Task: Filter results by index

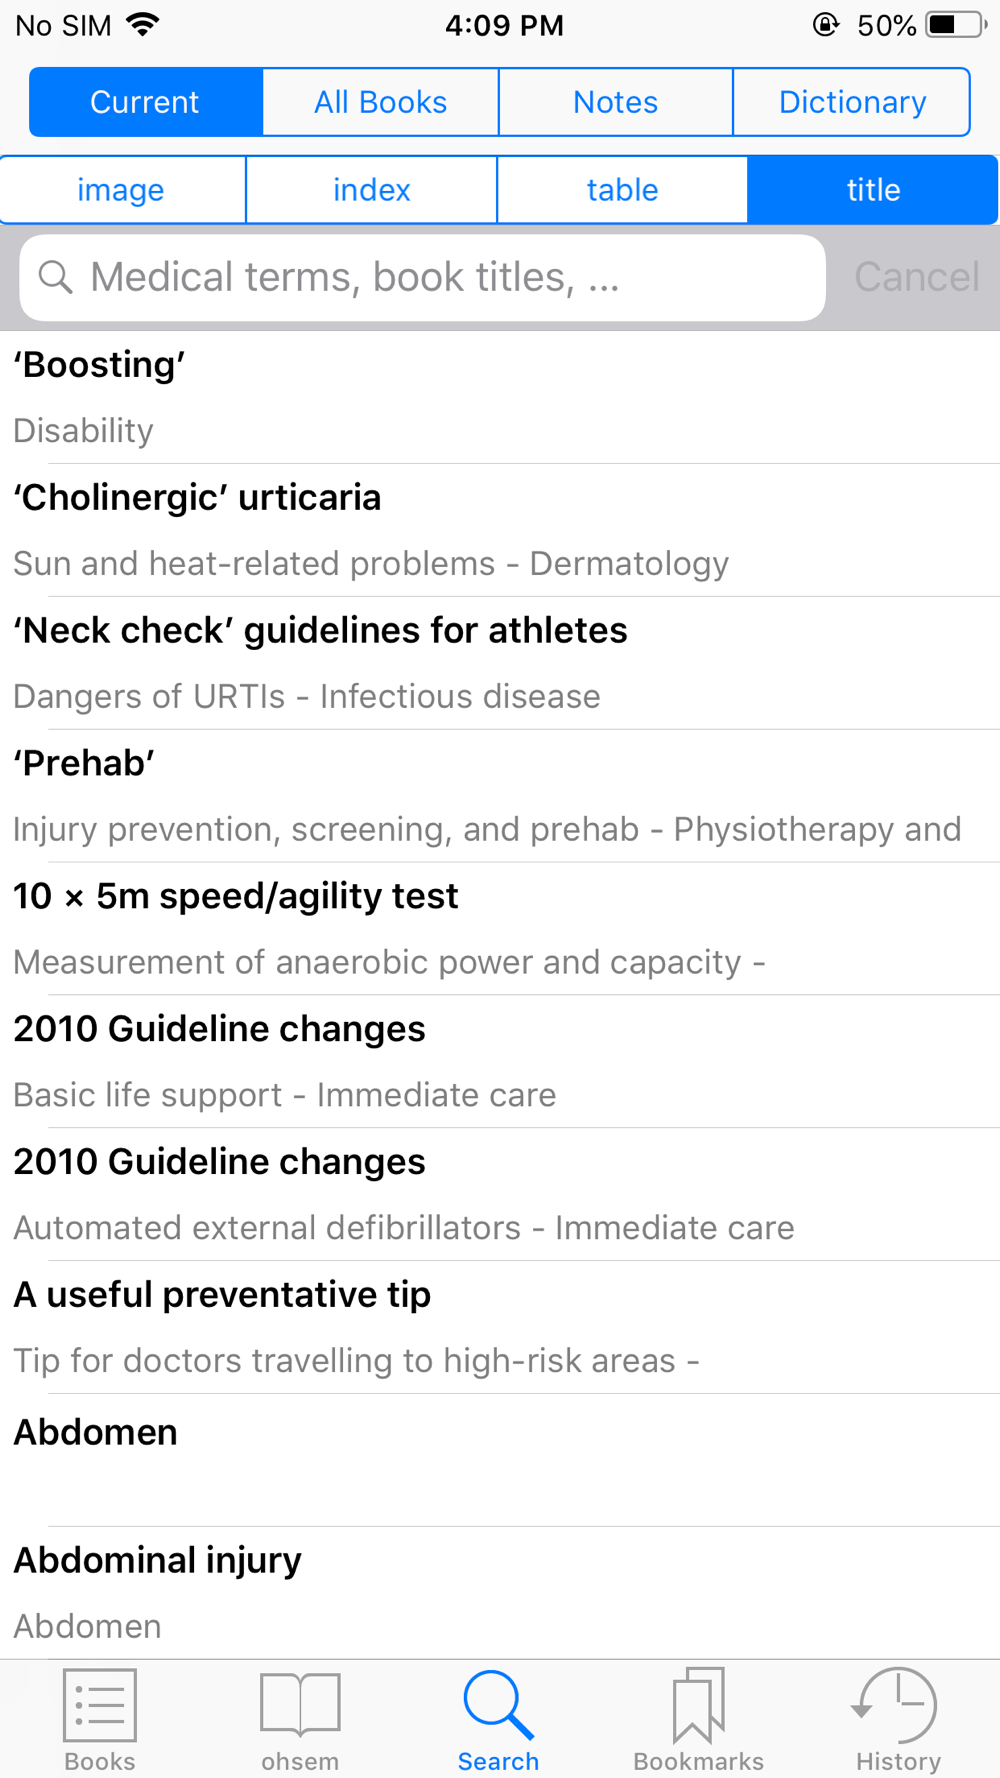Action: coord(372,190)
